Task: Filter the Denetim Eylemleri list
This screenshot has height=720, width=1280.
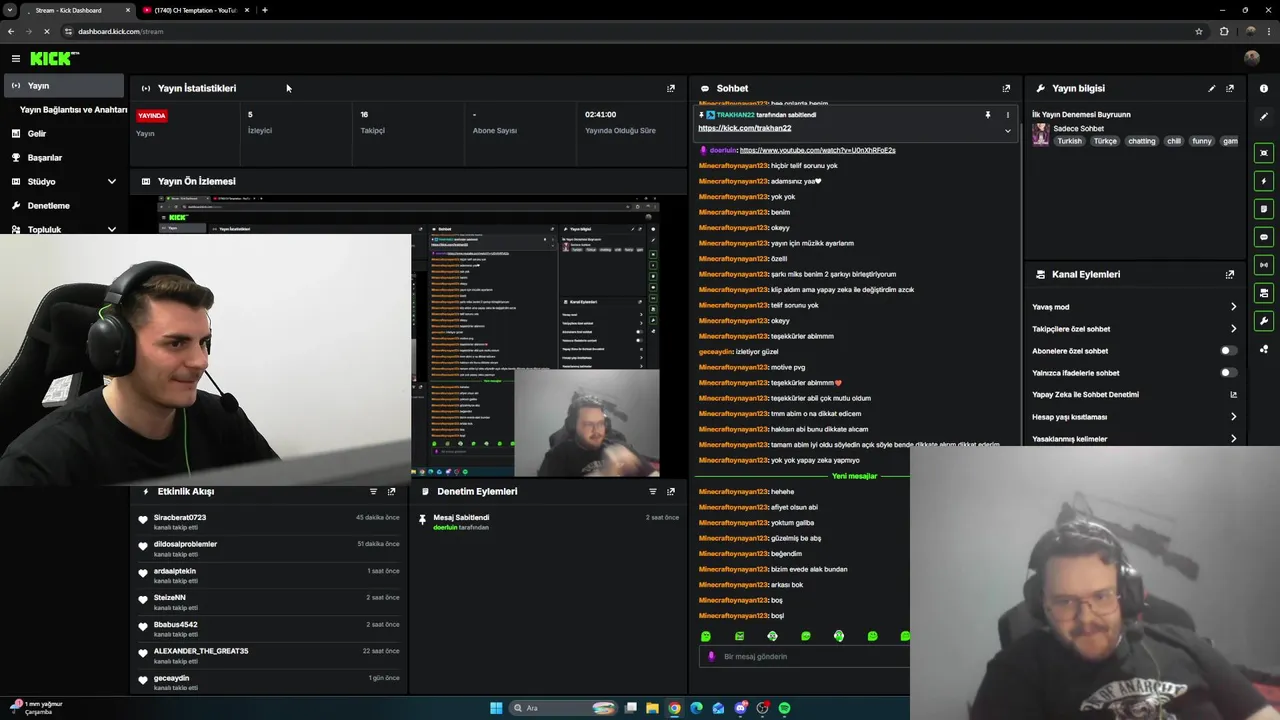Action: pos(653,492)
